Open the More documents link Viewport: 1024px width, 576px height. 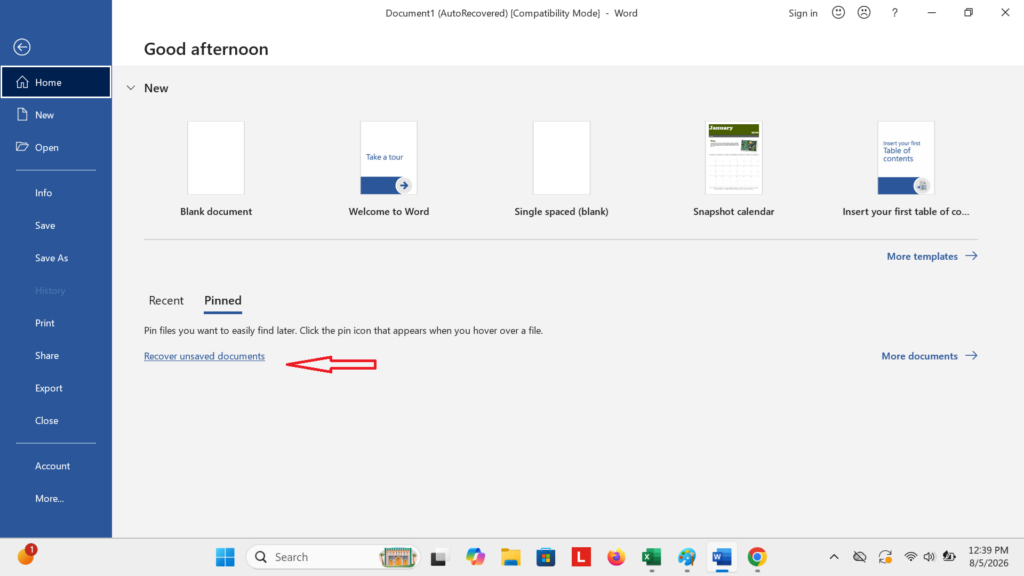[x=929, y=357]
